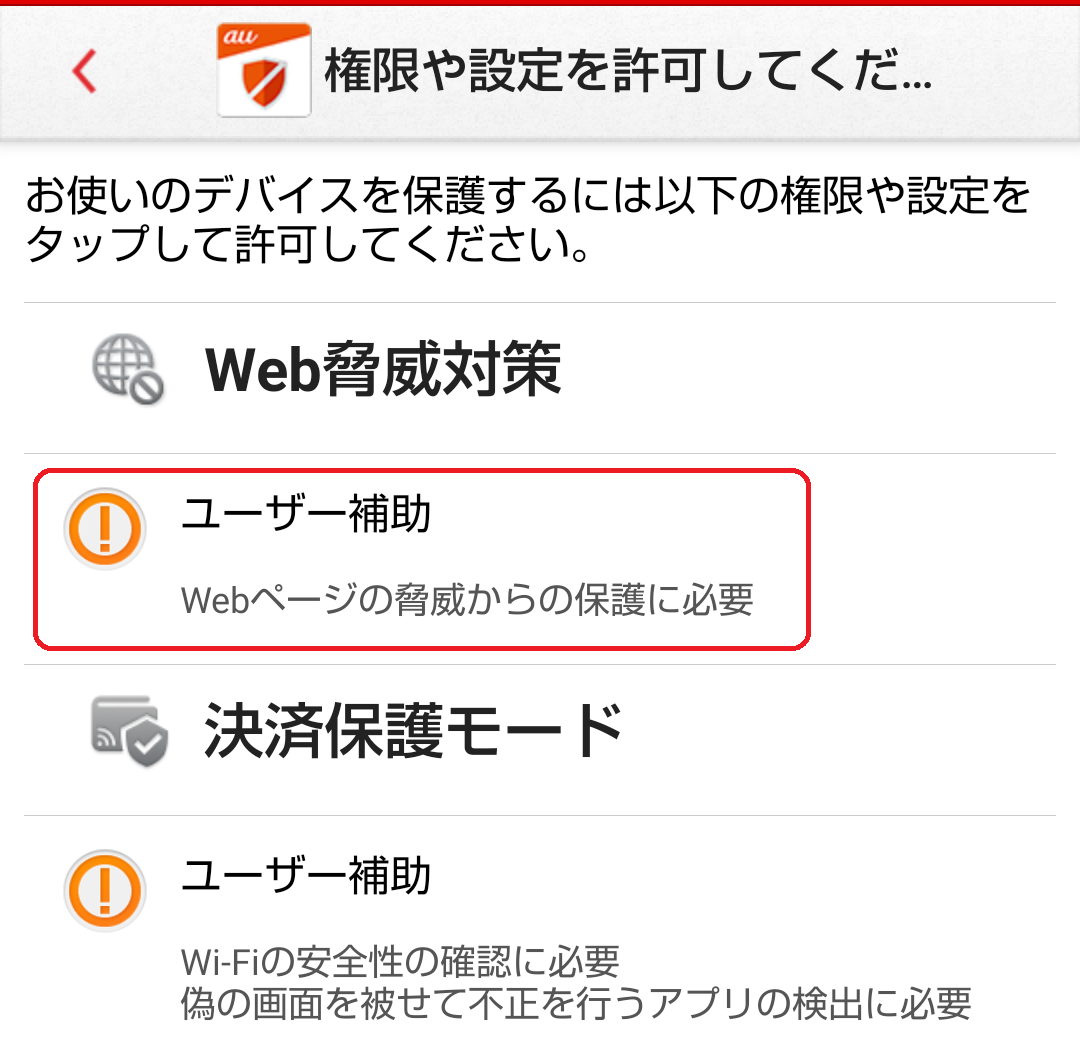Screen dimensions: 1080x1052
Task: Tap the empty header area right of the title
Action: (1006, 71)
